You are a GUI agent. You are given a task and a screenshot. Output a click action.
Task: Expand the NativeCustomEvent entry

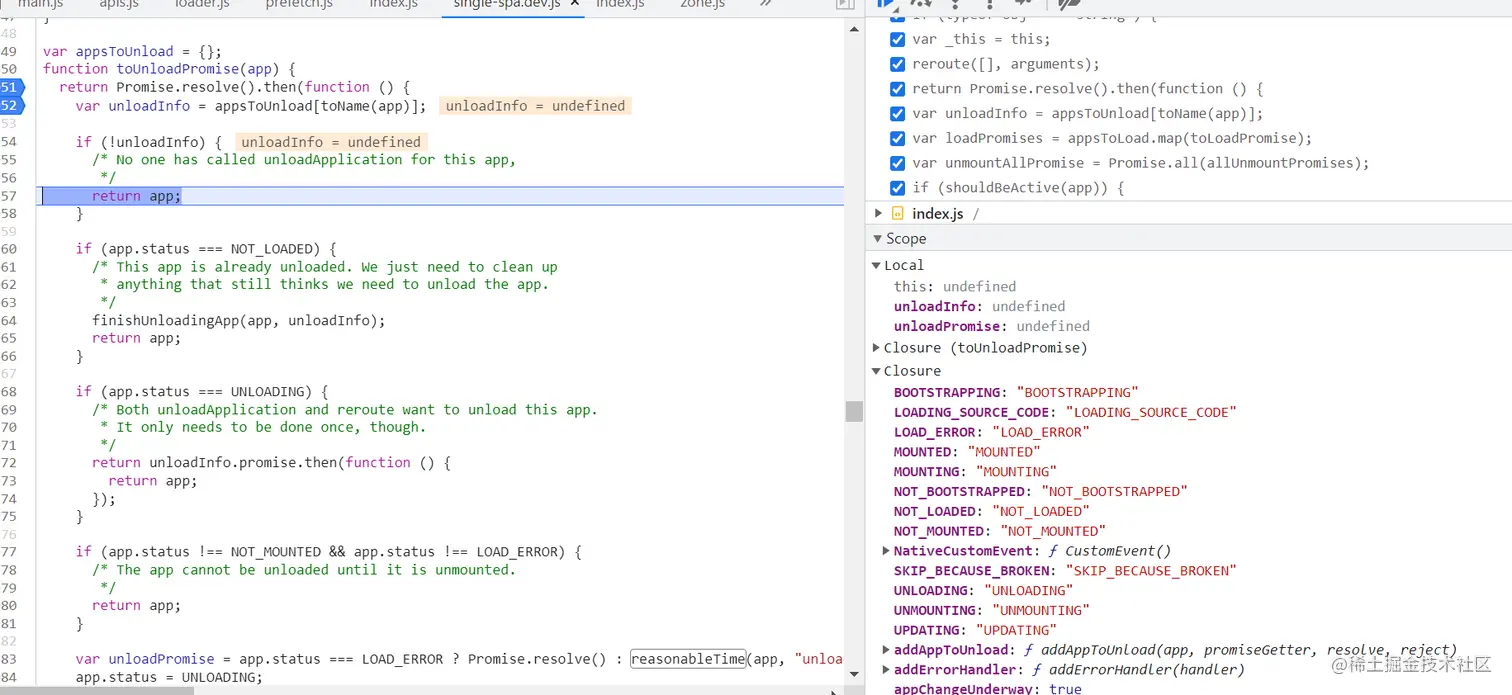tap(886, 551)
